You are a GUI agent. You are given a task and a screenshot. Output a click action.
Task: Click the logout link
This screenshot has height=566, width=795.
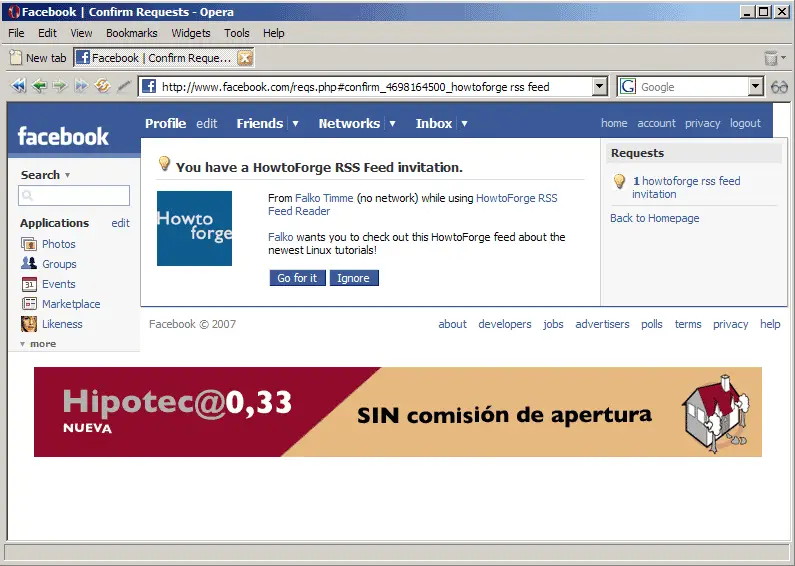pyautogui.click(x=745, y=123)
